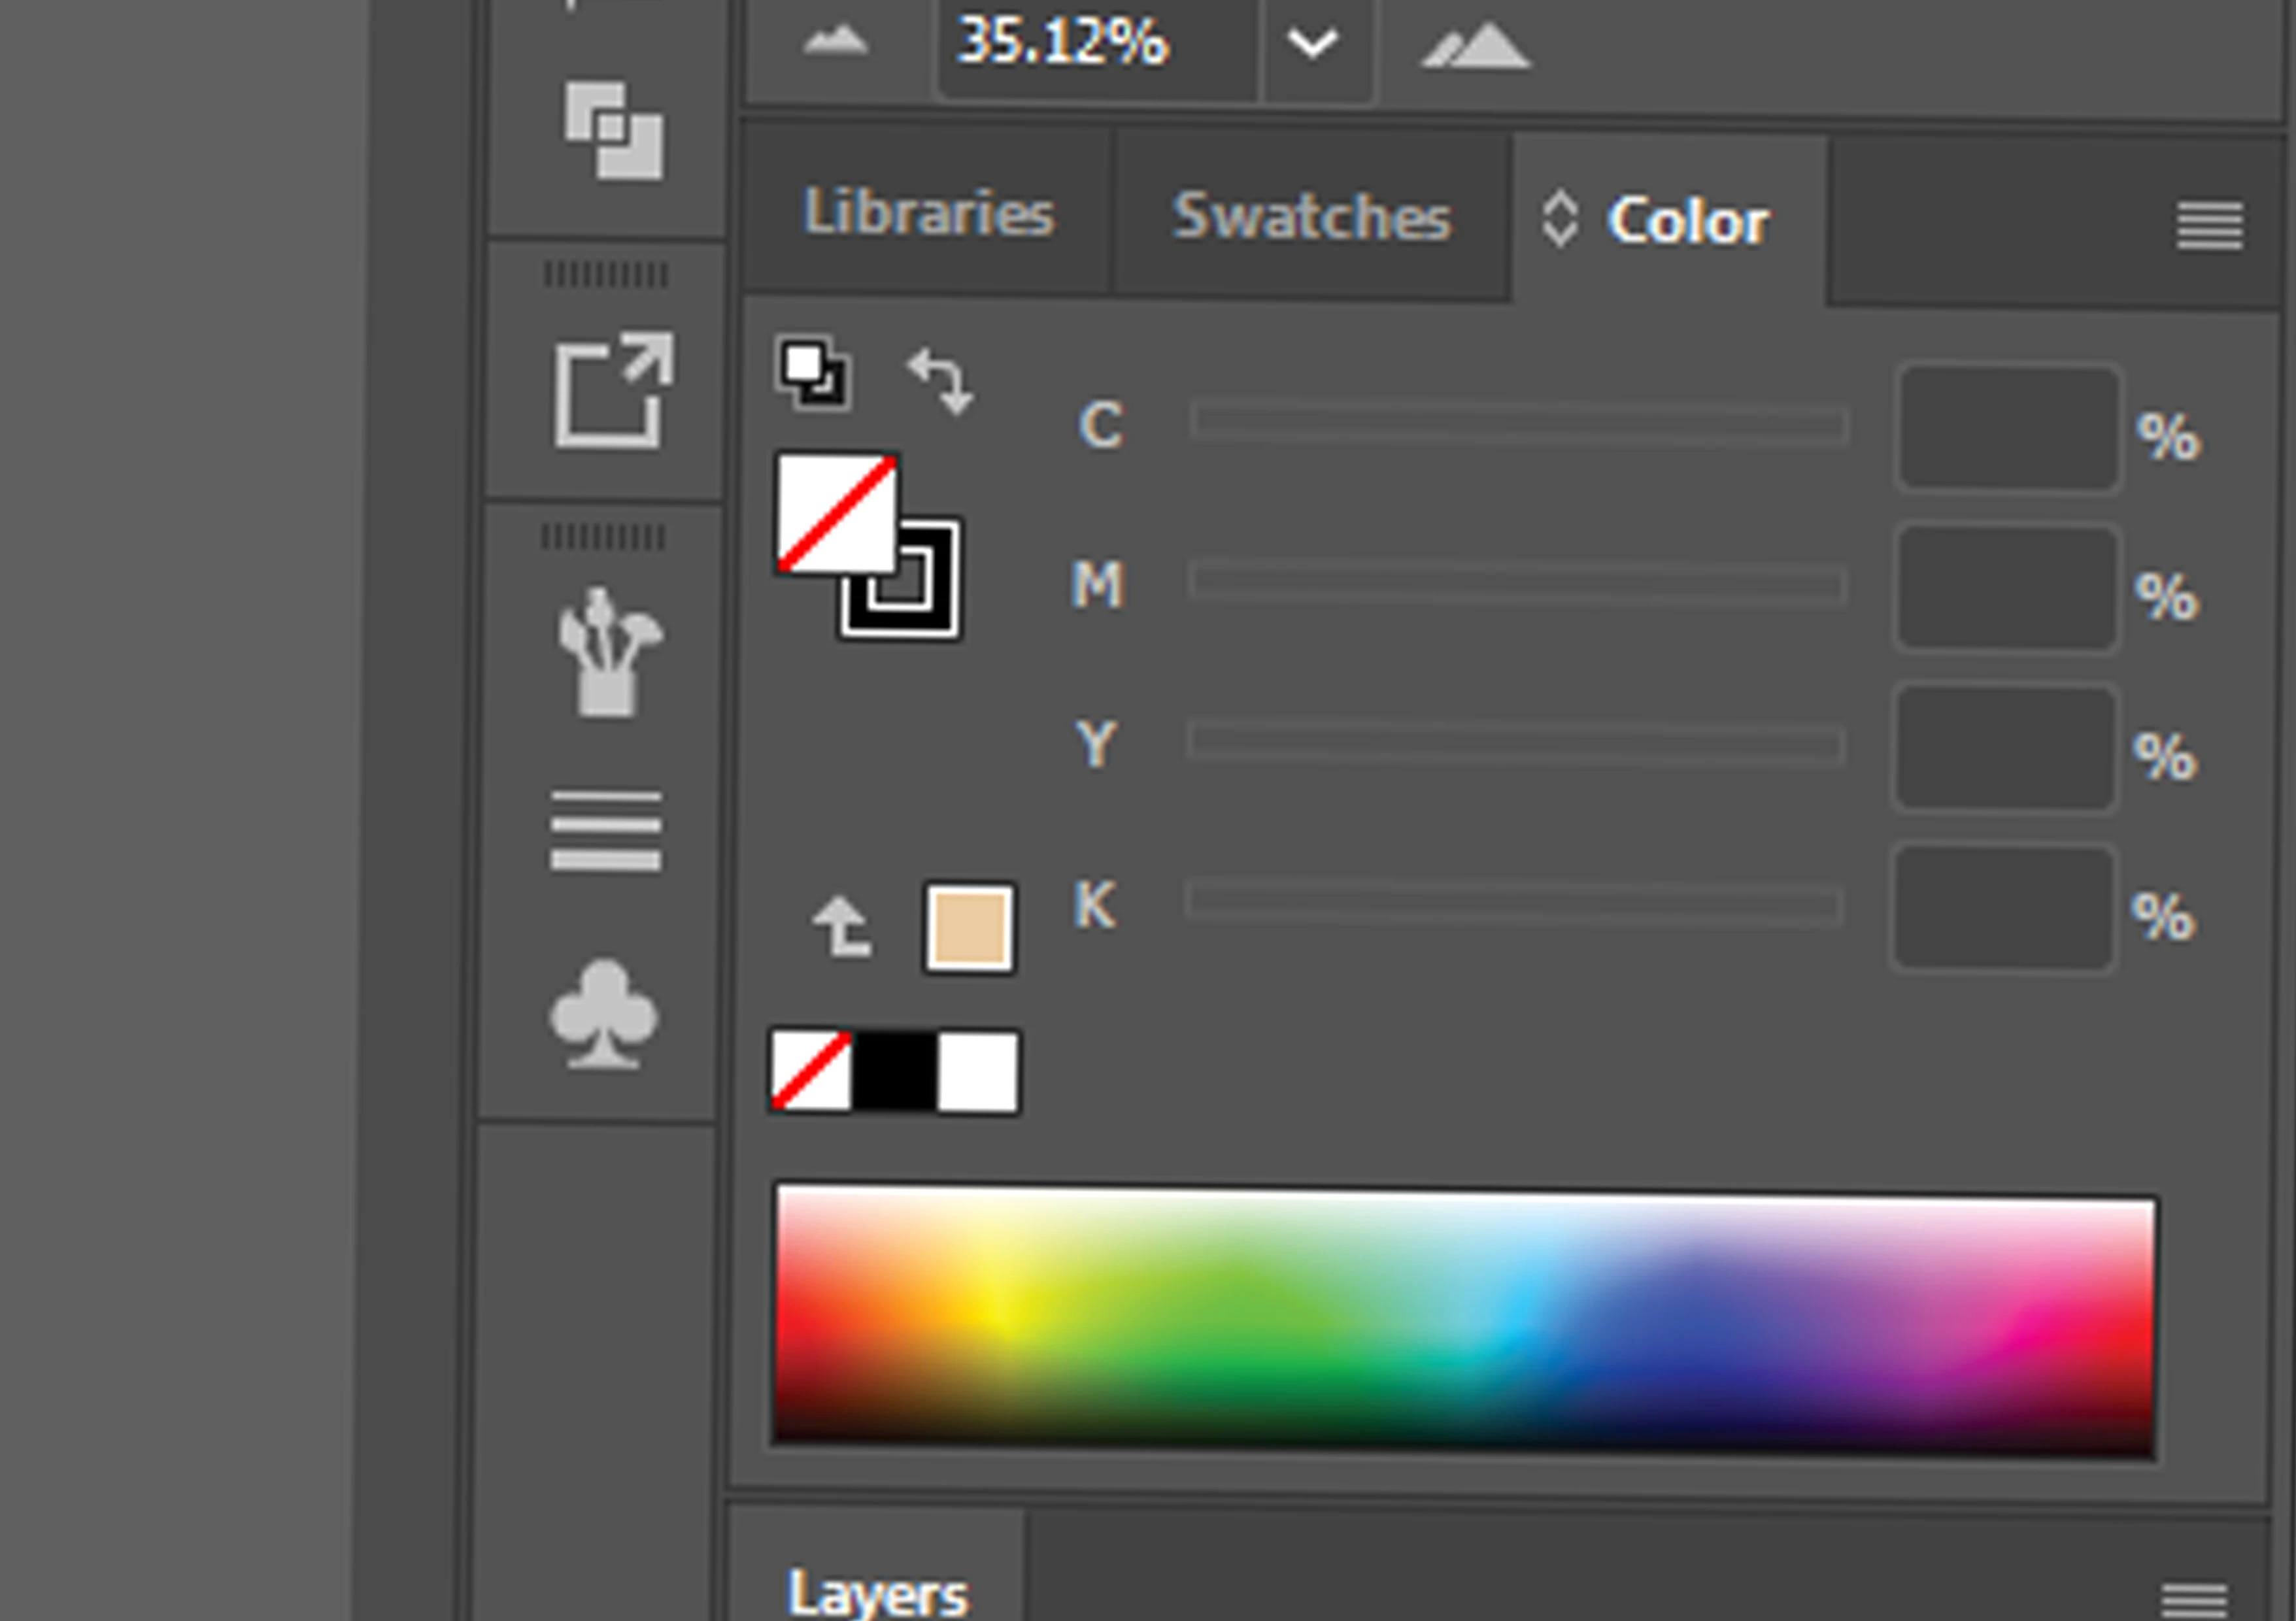Cycle Color panel view with tab arrows
Image resolution: width=2296 pixels, height=1621 pixels.
1560,219
